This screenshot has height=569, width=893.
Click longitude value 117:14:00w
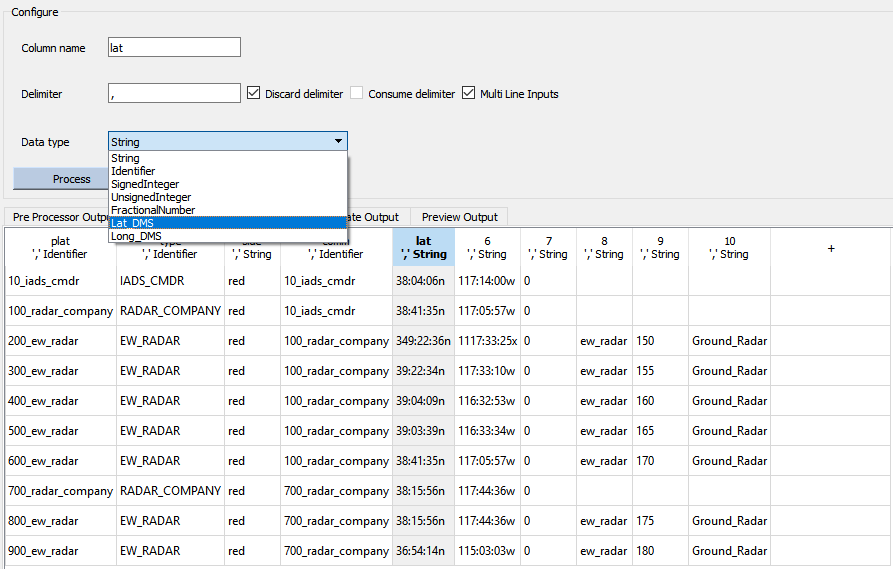488,281
